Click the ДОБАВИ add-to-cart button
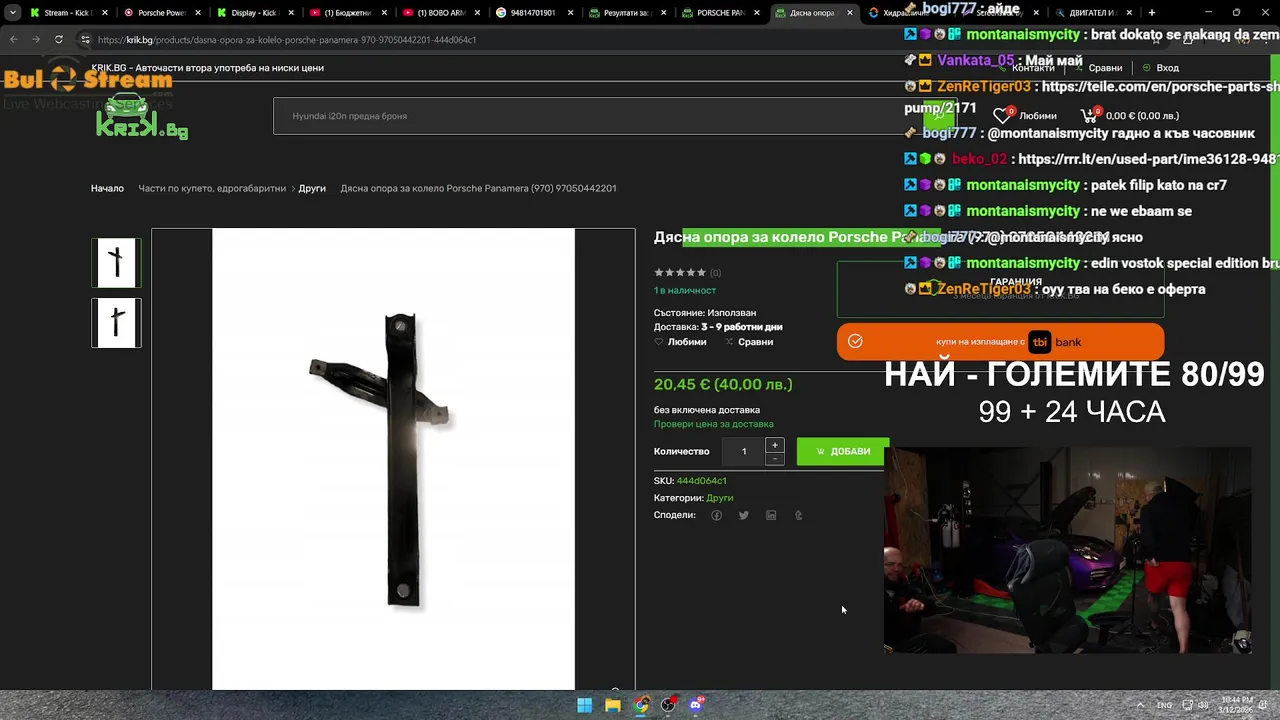Image resolution: width=1280 pixels, height=720 pixels. [842, 452]
